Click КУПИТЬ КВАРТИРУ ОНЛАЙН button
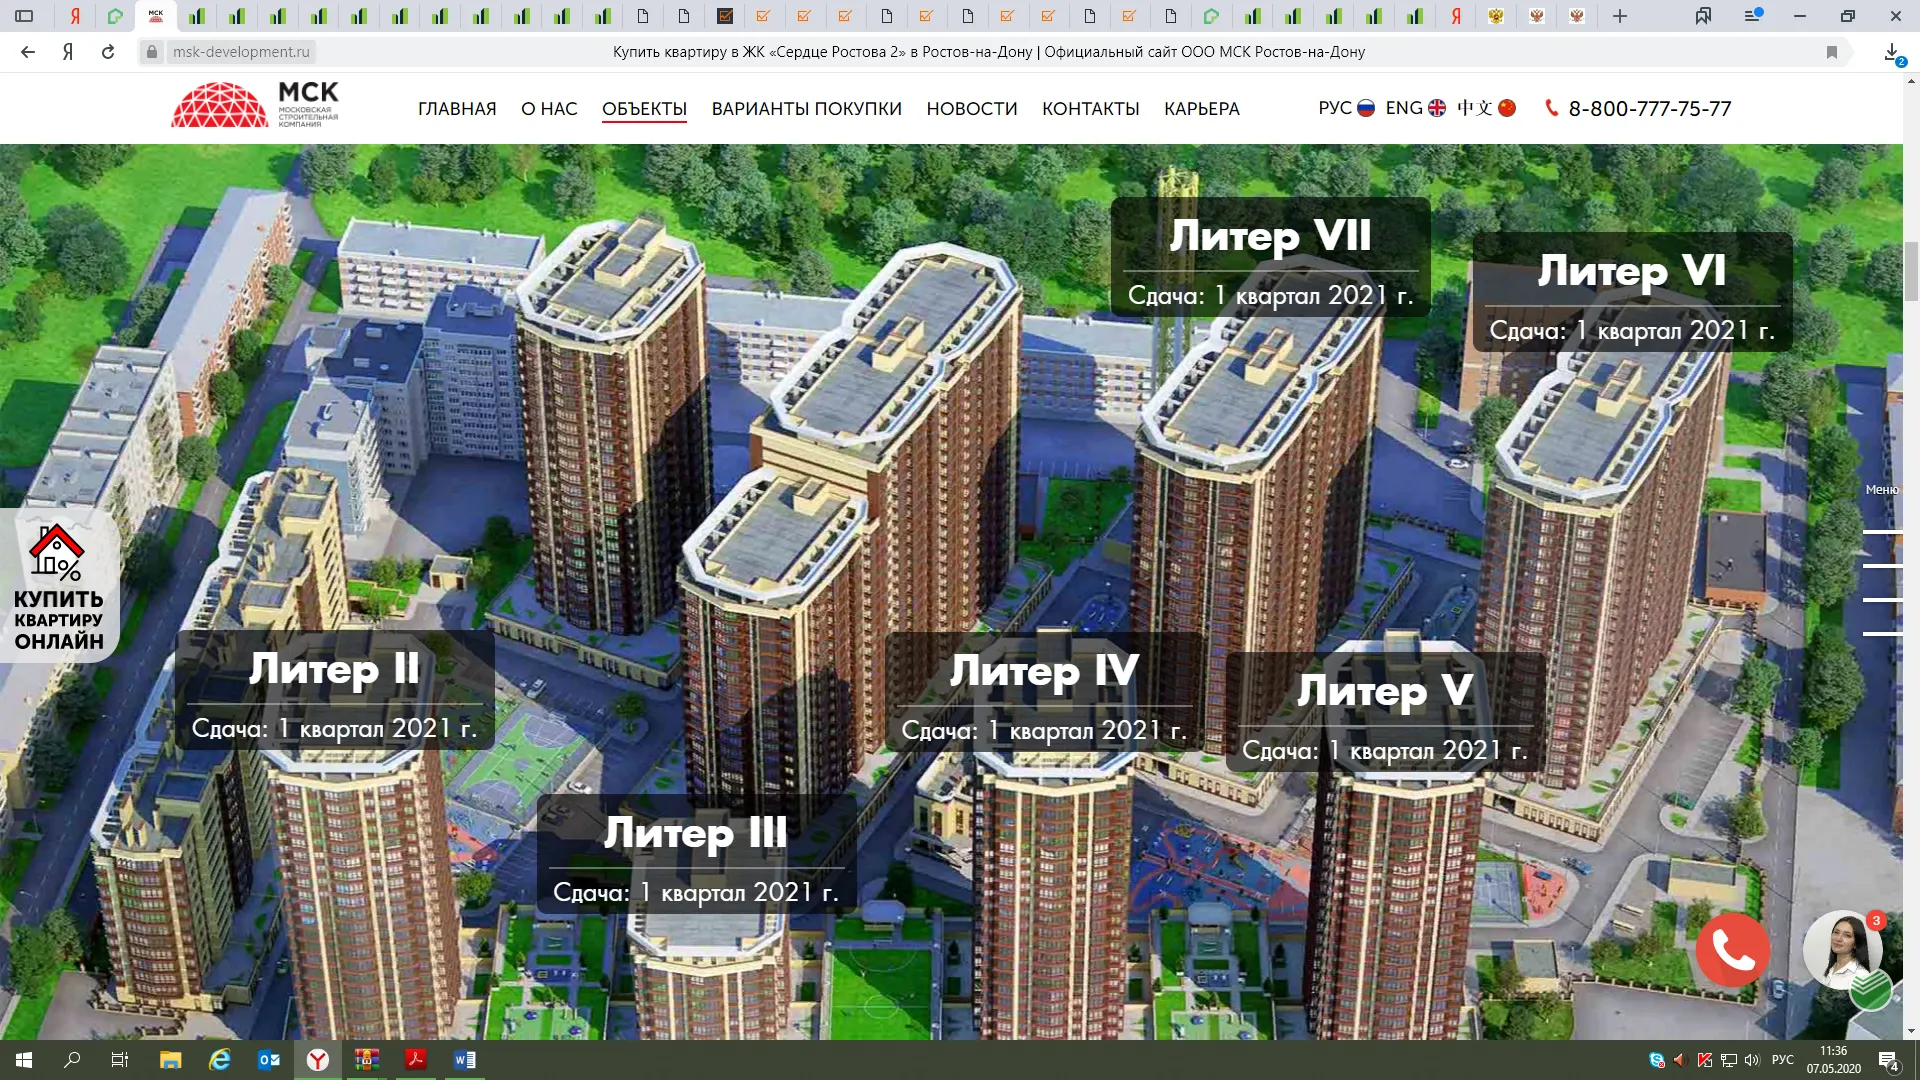The width and height of the screenshot is (1920, 1080). [x=59, y=586]
